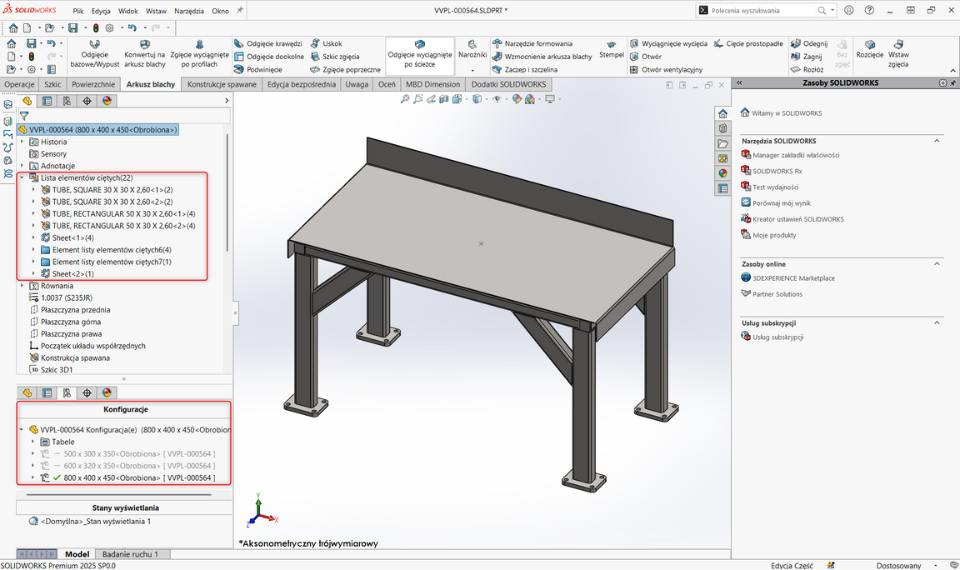The image size is (960, 570).
Task: Choose Zgięcie wyciągnięte po profilach tool
Action: coord(200,54)
